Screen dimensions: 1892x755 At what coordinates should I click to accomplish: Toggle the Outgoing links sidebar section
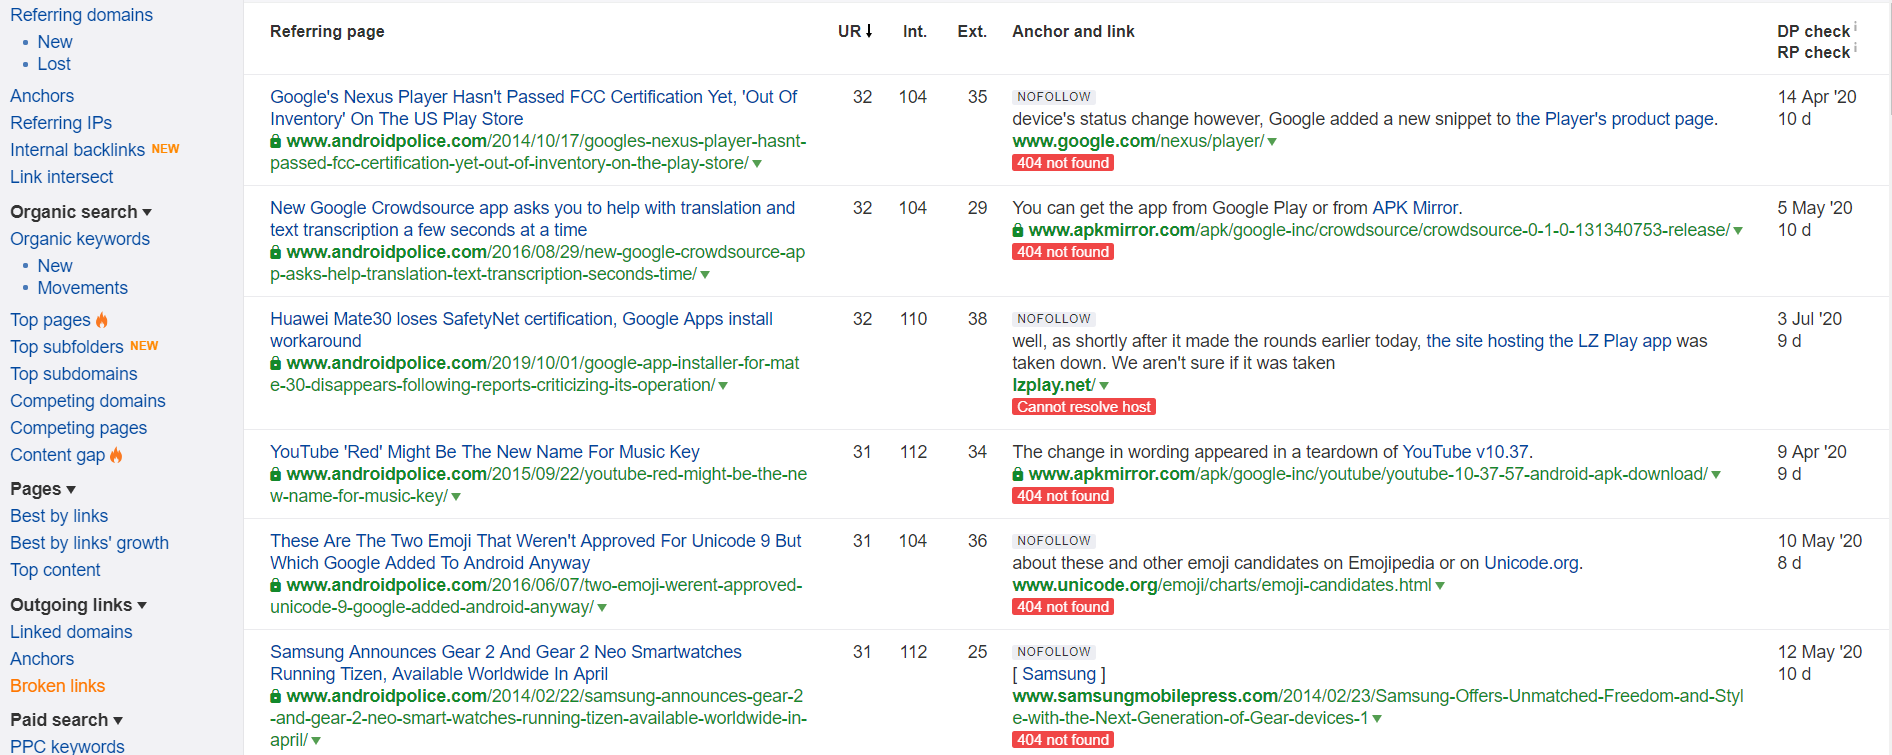[79, 605]
